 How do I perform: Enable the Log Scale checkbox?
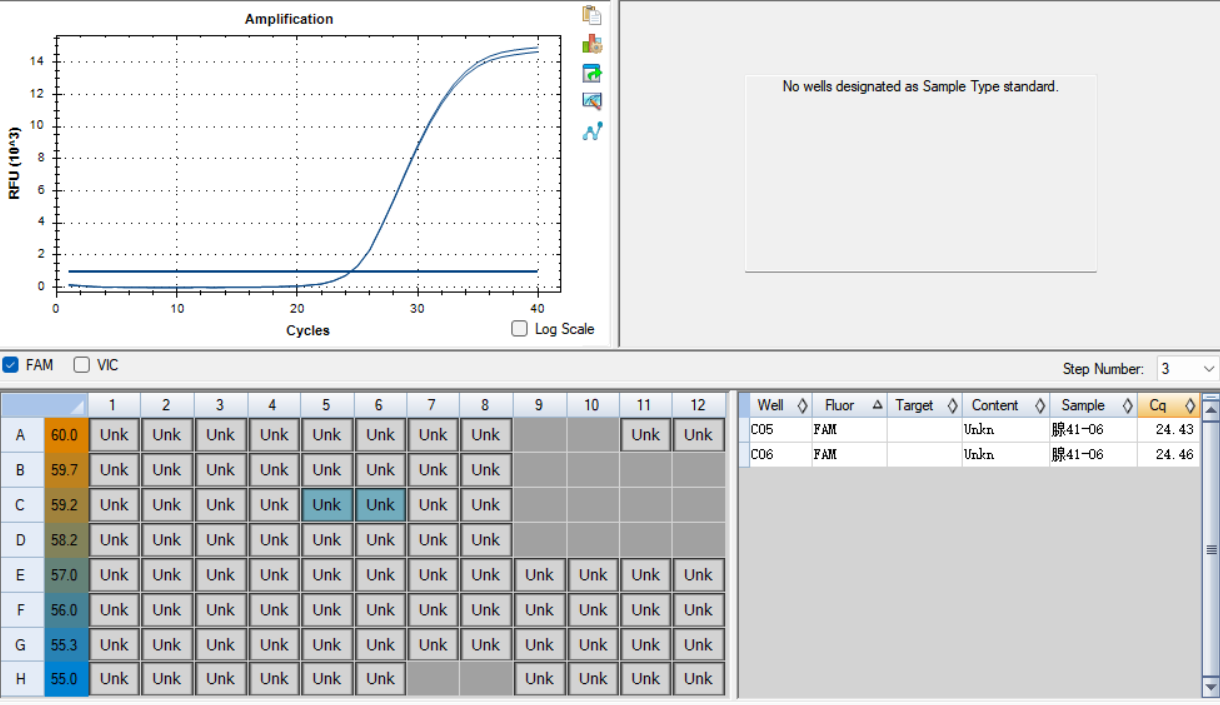(x=519, y=328)
